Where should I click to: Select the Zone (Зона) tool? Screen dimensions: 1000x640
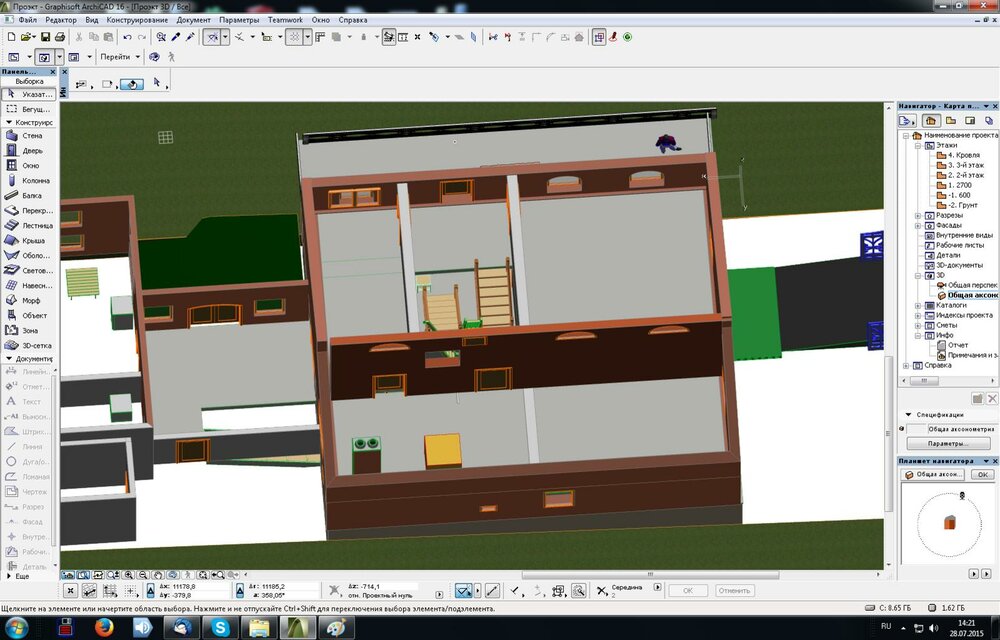pyautogui.click(x=28, y=330)
